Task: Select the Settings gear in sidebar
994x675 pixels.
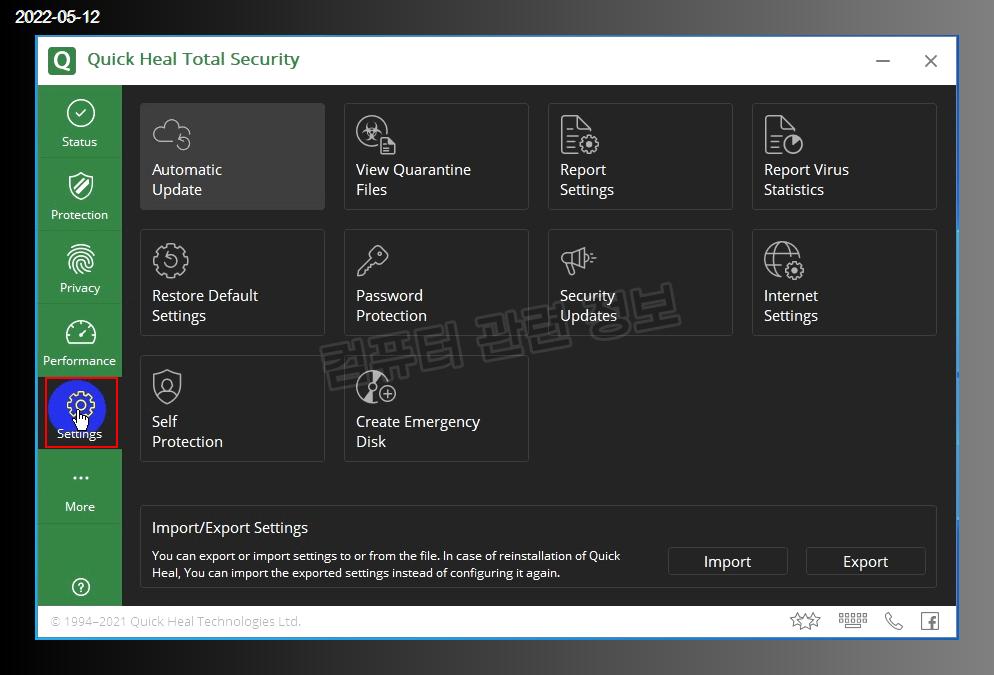Action: pos(81,413)
